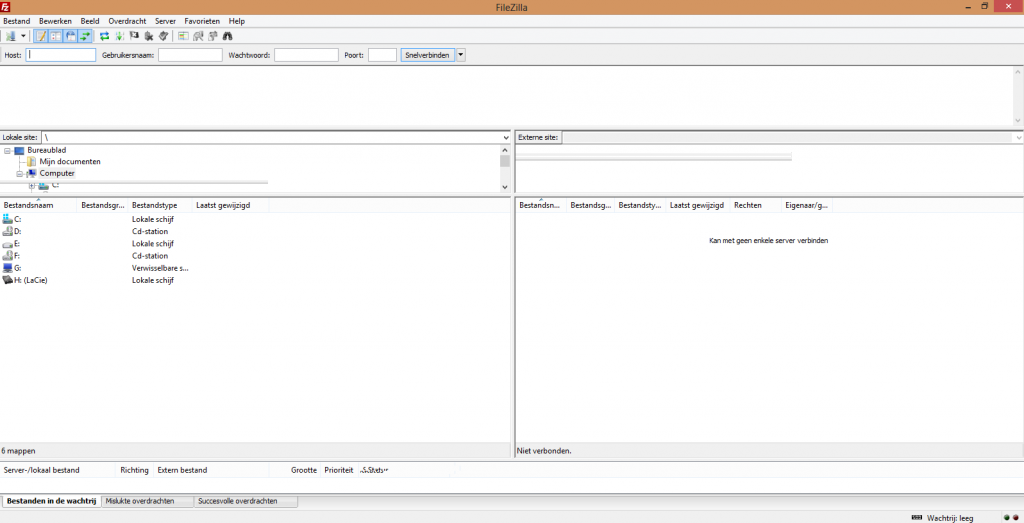The height and width of the screenshot is (523, 1024).
Task: Click the disconnect from server icon
Action: 149,37
